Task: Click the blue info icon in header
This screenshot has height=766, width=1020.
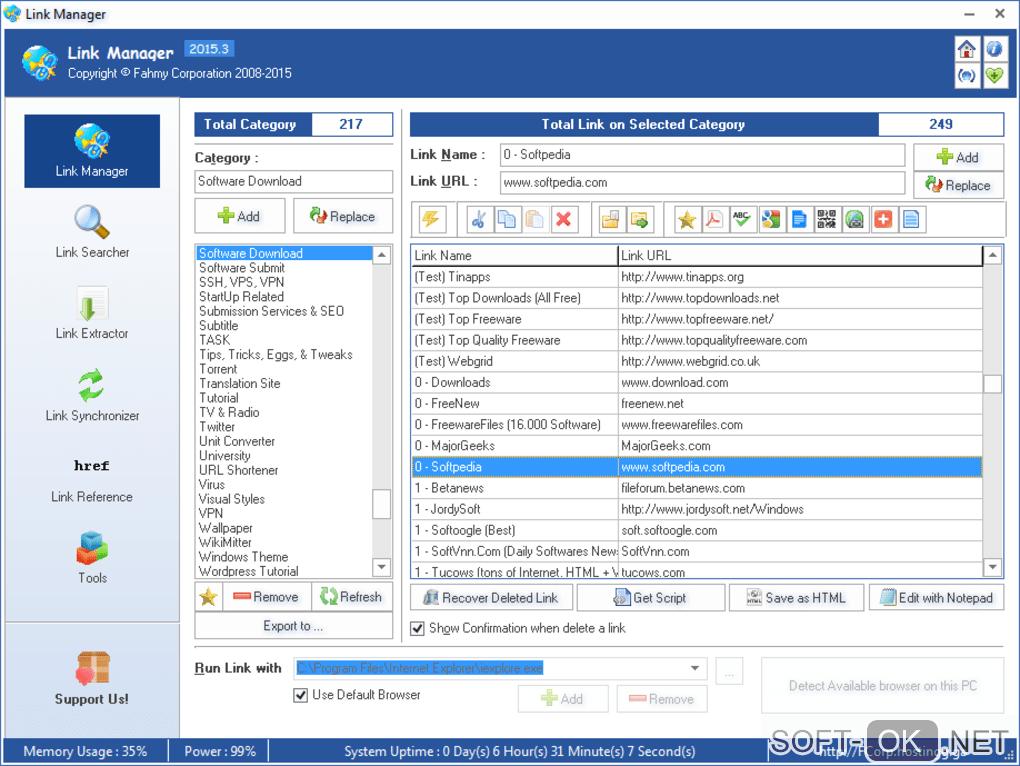Action: (993, 49)
